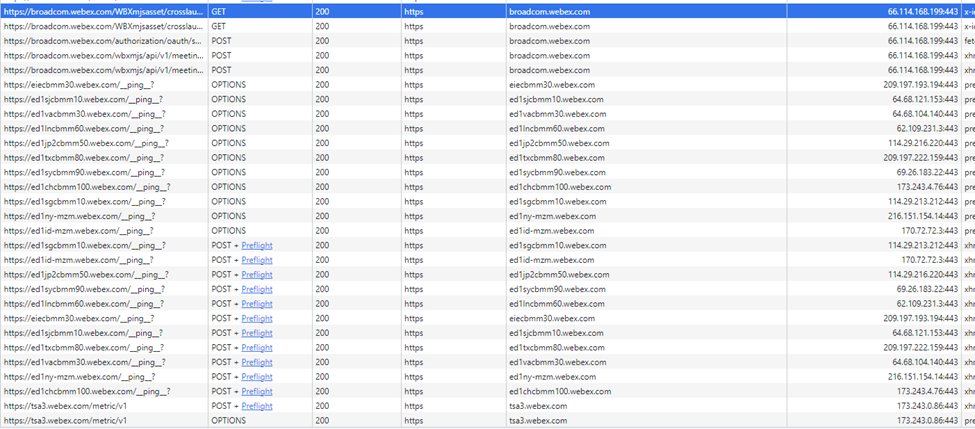The image size is (975, 429).
Task: Click URL https://ed1ny-mzm.webex.com/__ping__? in OPTIONS row
Action: (x=80, y=216)
